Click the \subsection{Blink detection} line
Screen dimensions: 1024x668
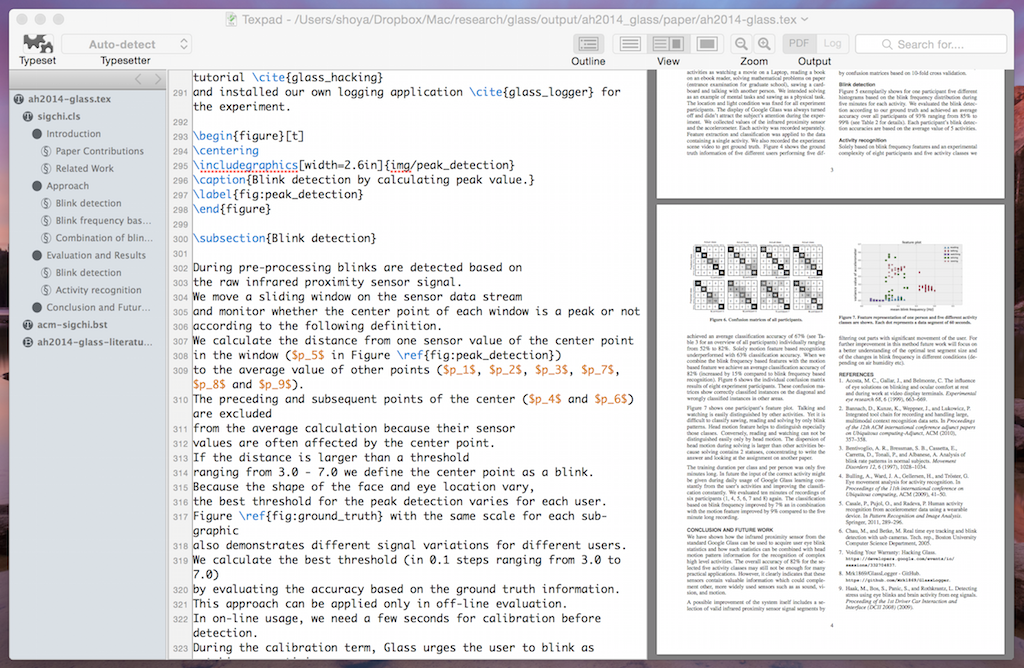pyautogui.click(x=285, y=238)
